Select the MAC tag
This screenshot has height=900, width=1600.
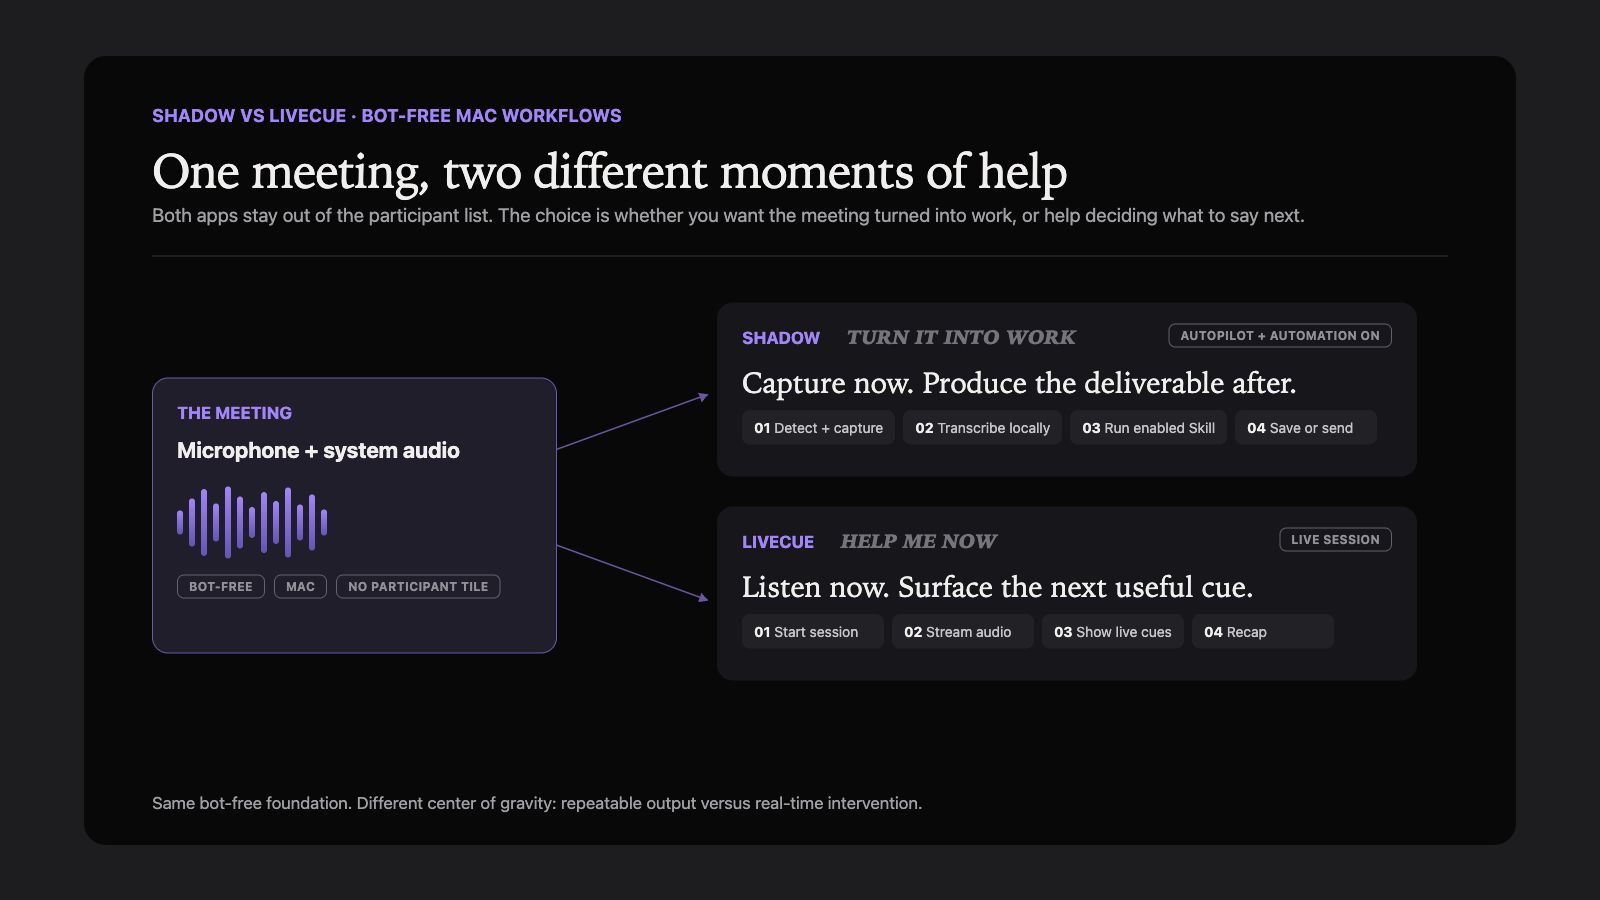(x=300, y=587)
